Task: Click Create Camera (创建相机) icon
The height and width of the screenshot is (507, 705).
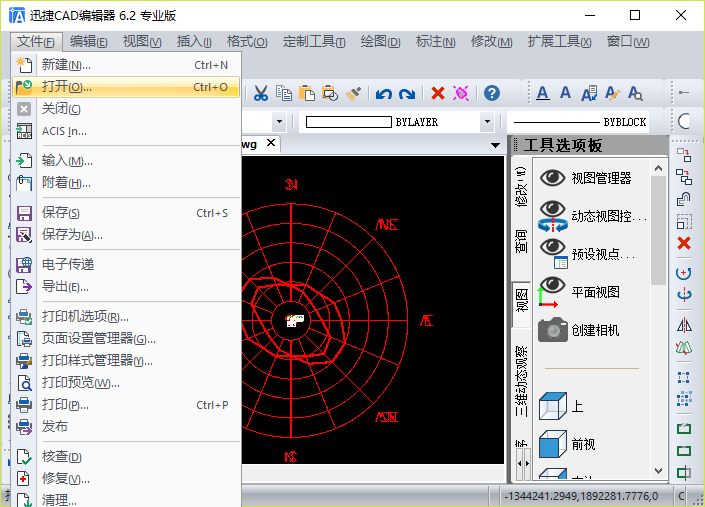Action: pyautogui.click(x=553, y=330)
